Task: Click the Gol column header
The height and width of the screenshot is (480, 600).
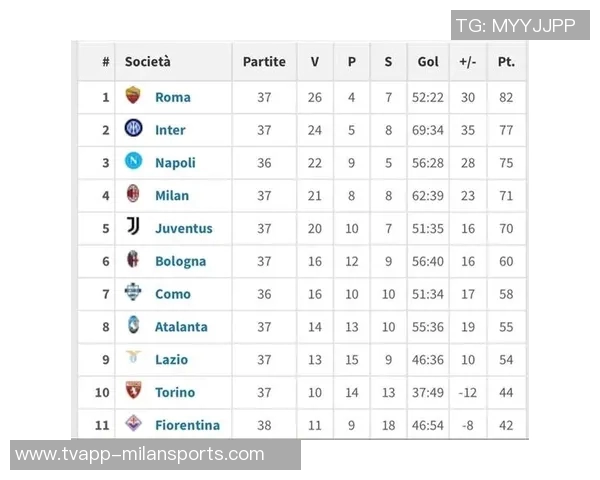Action: [428, 61]
